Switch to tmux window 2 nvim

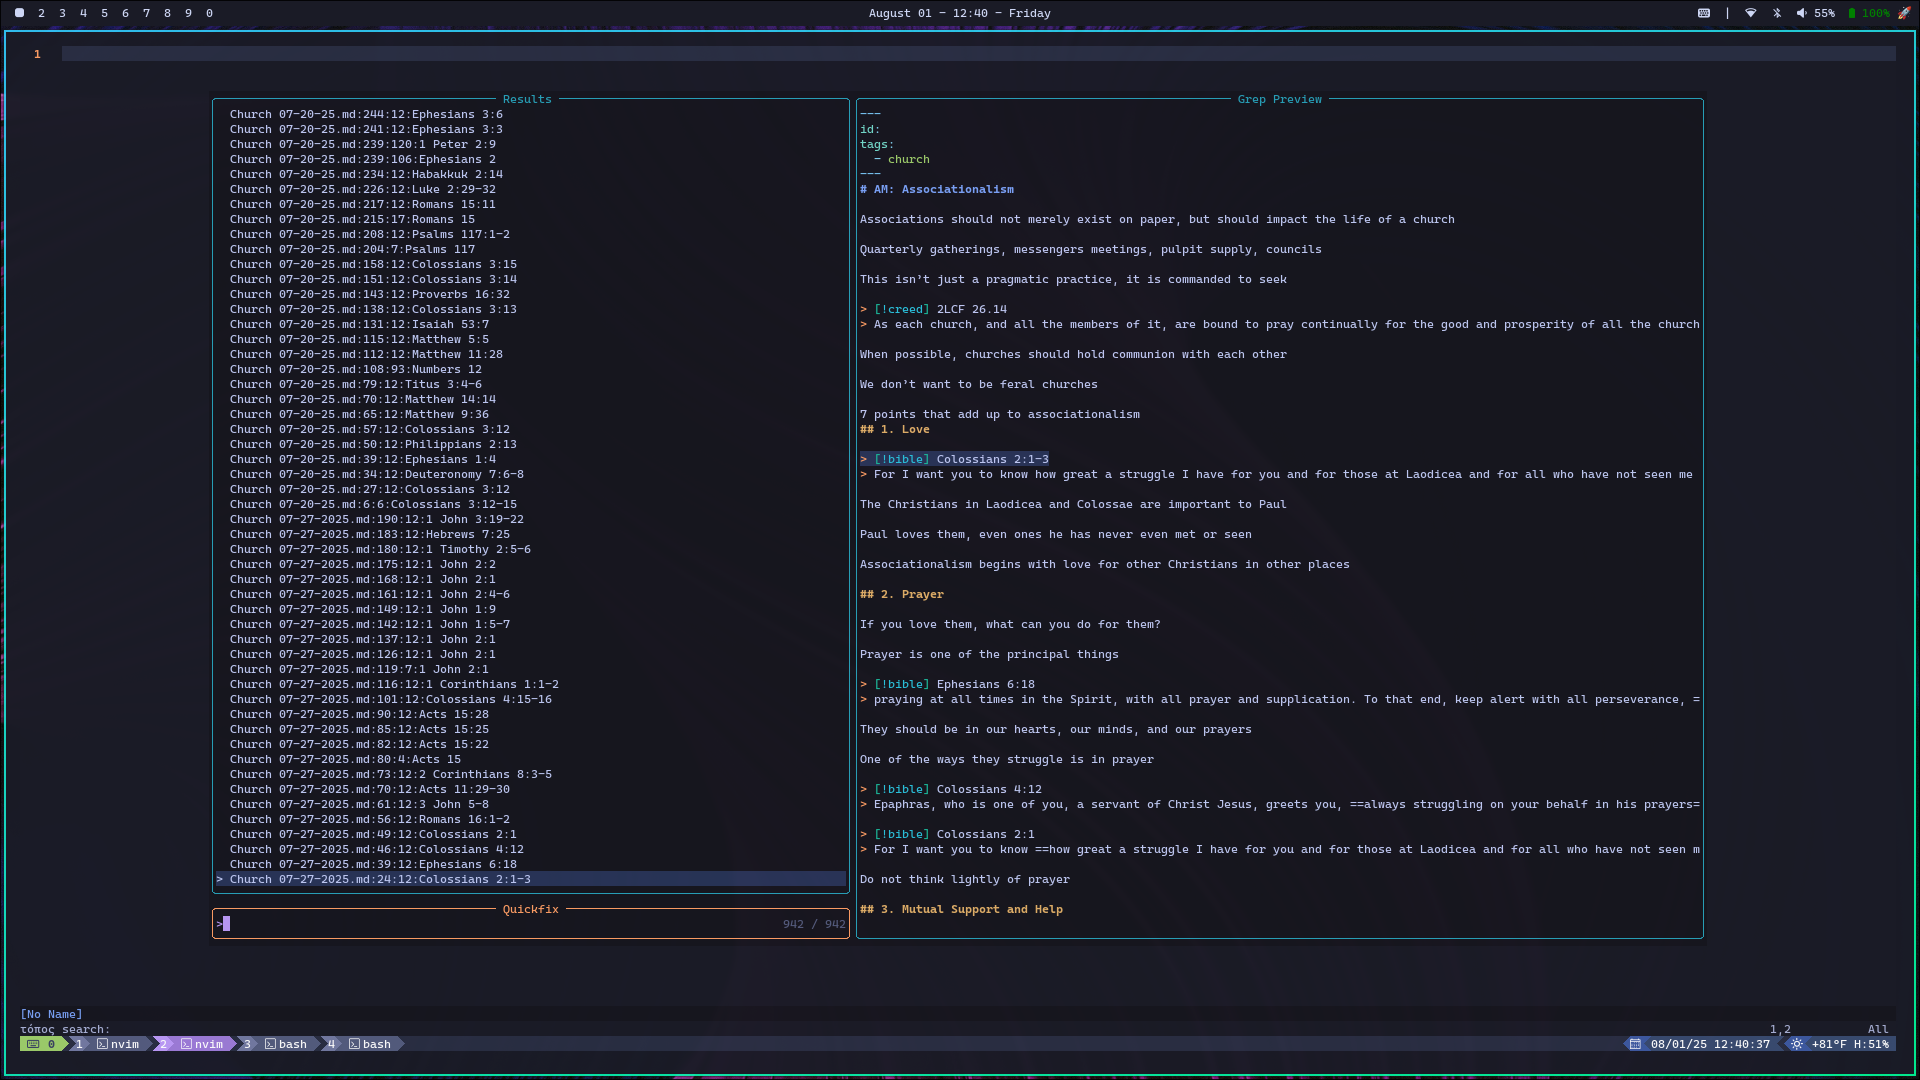pyautogui.click(x=194, y=1044)
